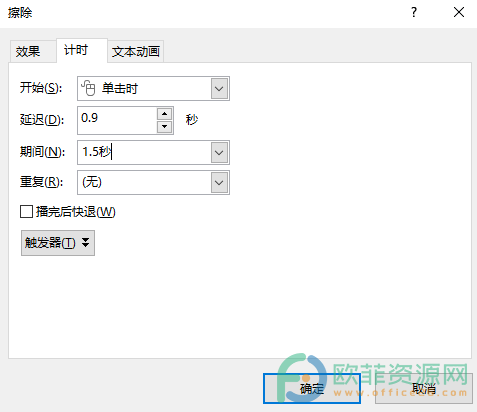Open the 触发器 trigger button
This screenshot has width=477, height=412.
point(58,243)
